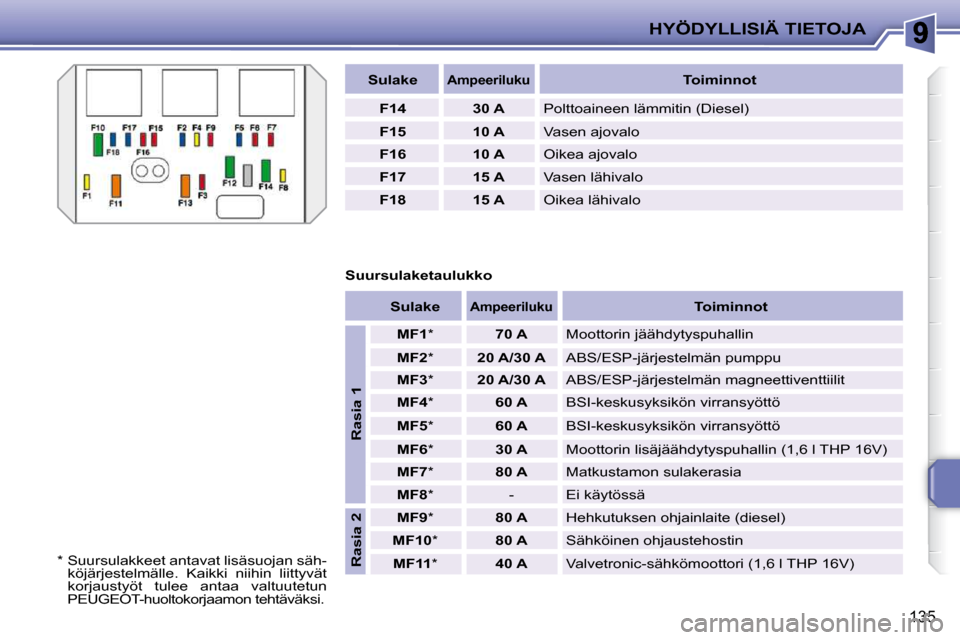Click the green F14 fuse in the diagram
Image resolution: width=960 pixels, height=640 pixels.
pyautogui.click(x=266, y=171)
